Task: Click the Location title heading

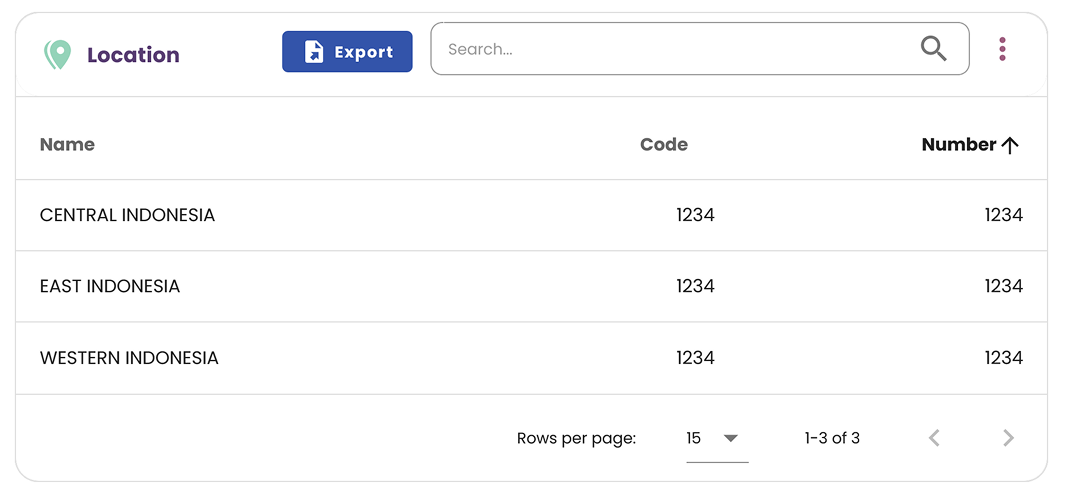Action: tap(133, 55)
